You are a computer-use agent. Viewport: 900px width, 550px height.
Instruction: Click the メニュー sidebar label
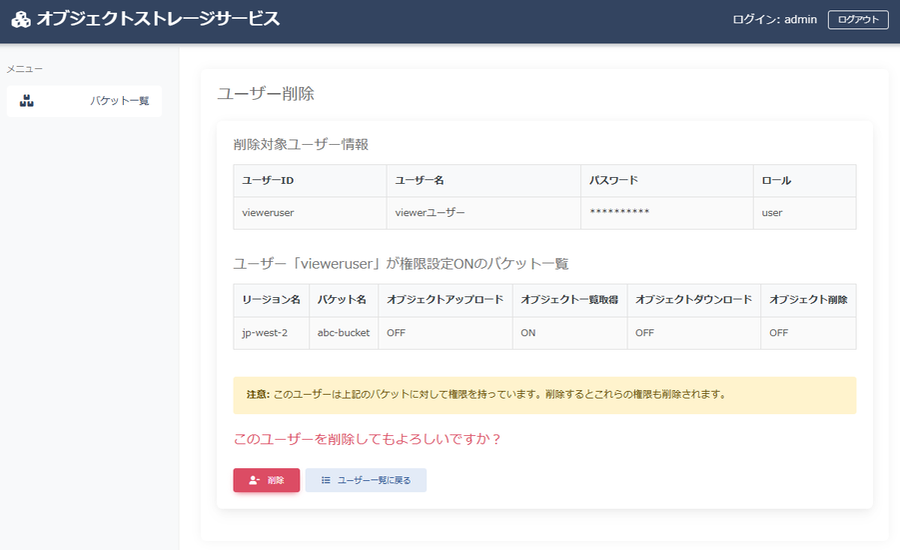point(25,69)
